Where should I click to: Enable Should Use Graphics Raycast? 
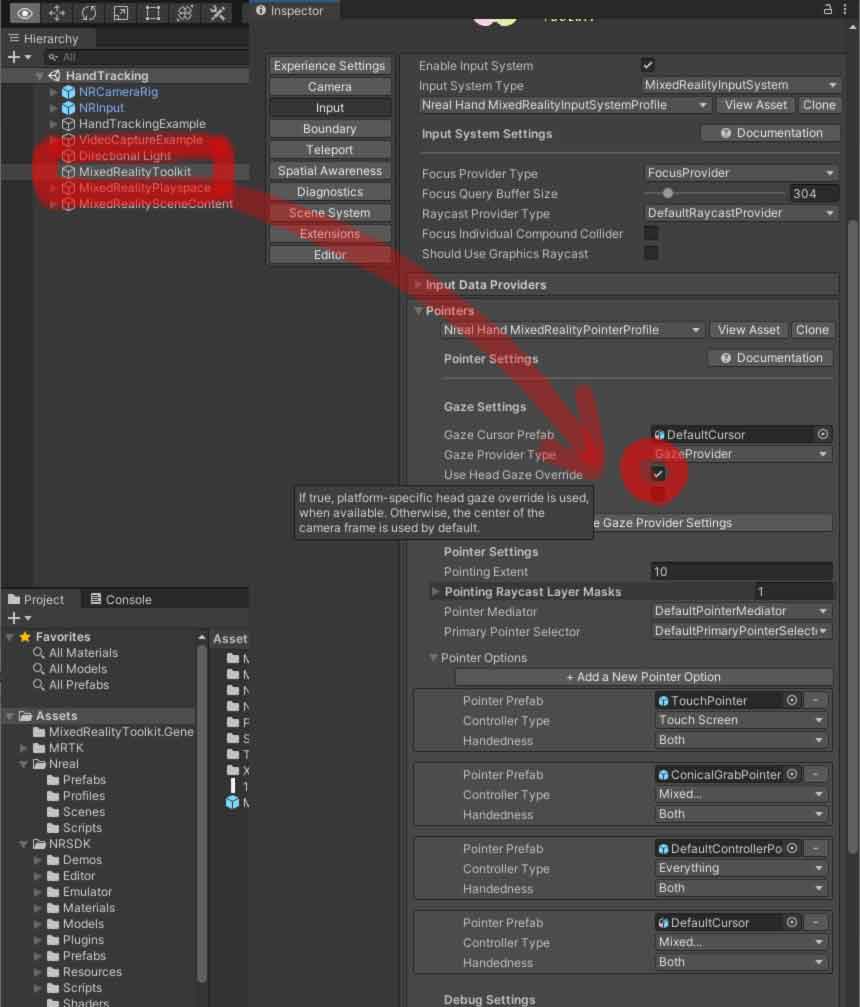pos(651,253)
